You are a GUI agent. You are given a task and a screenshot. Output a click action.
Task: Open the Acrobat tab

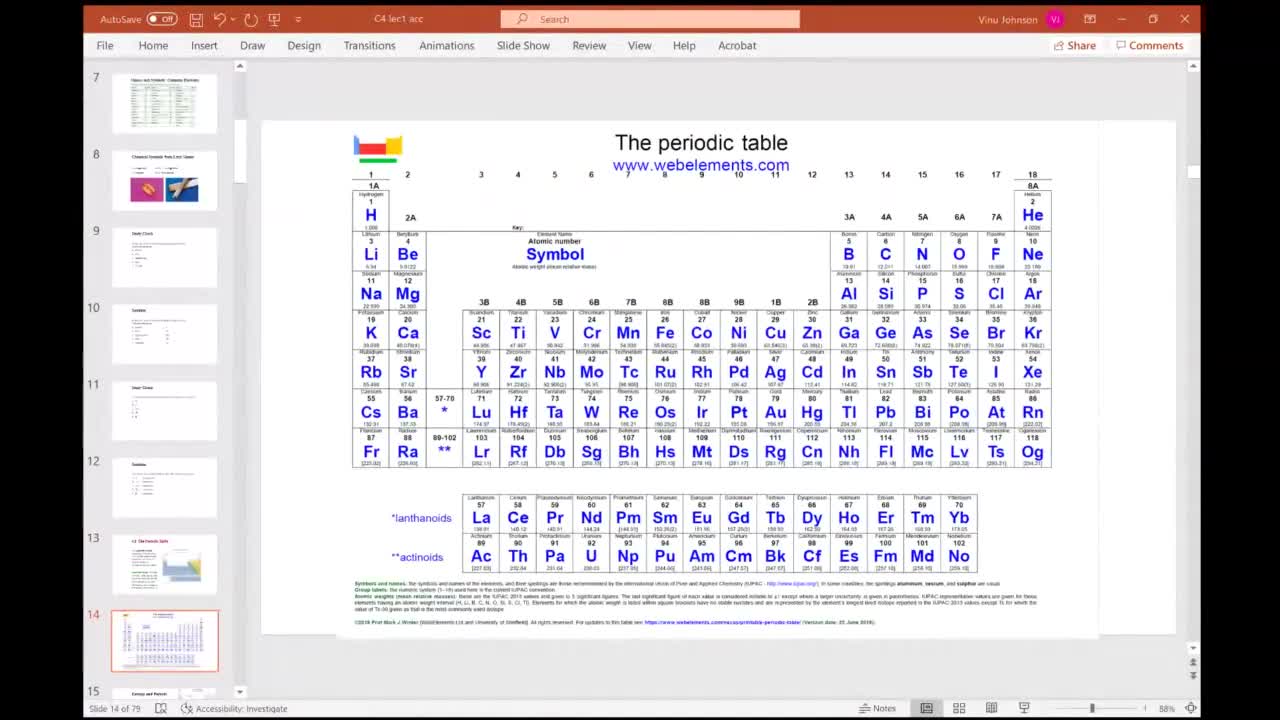tap(737, 45)
